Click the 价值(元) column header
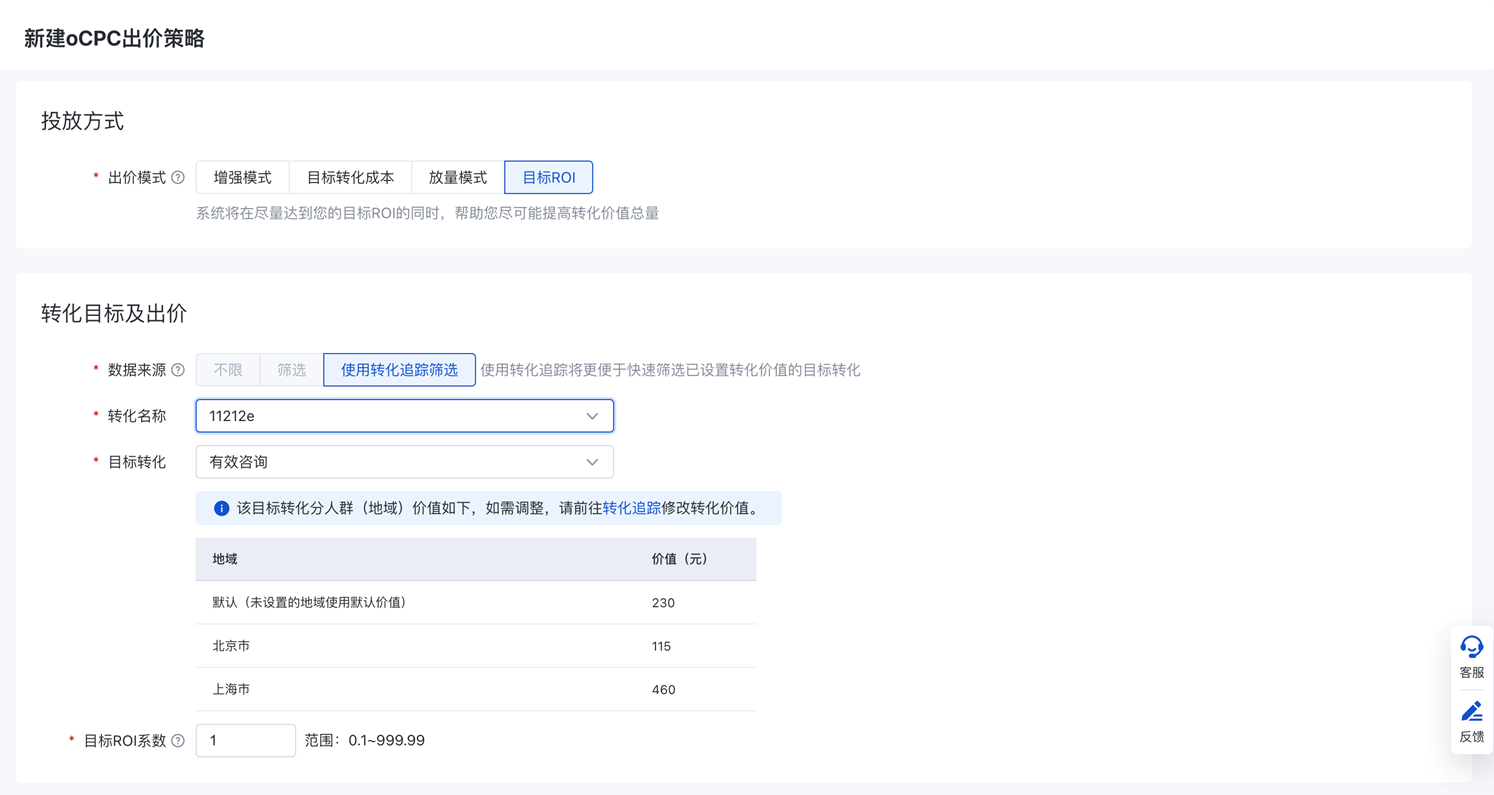Image resolution: width=1494 pixels, height=795 pixels. click(x=680, y=559)
